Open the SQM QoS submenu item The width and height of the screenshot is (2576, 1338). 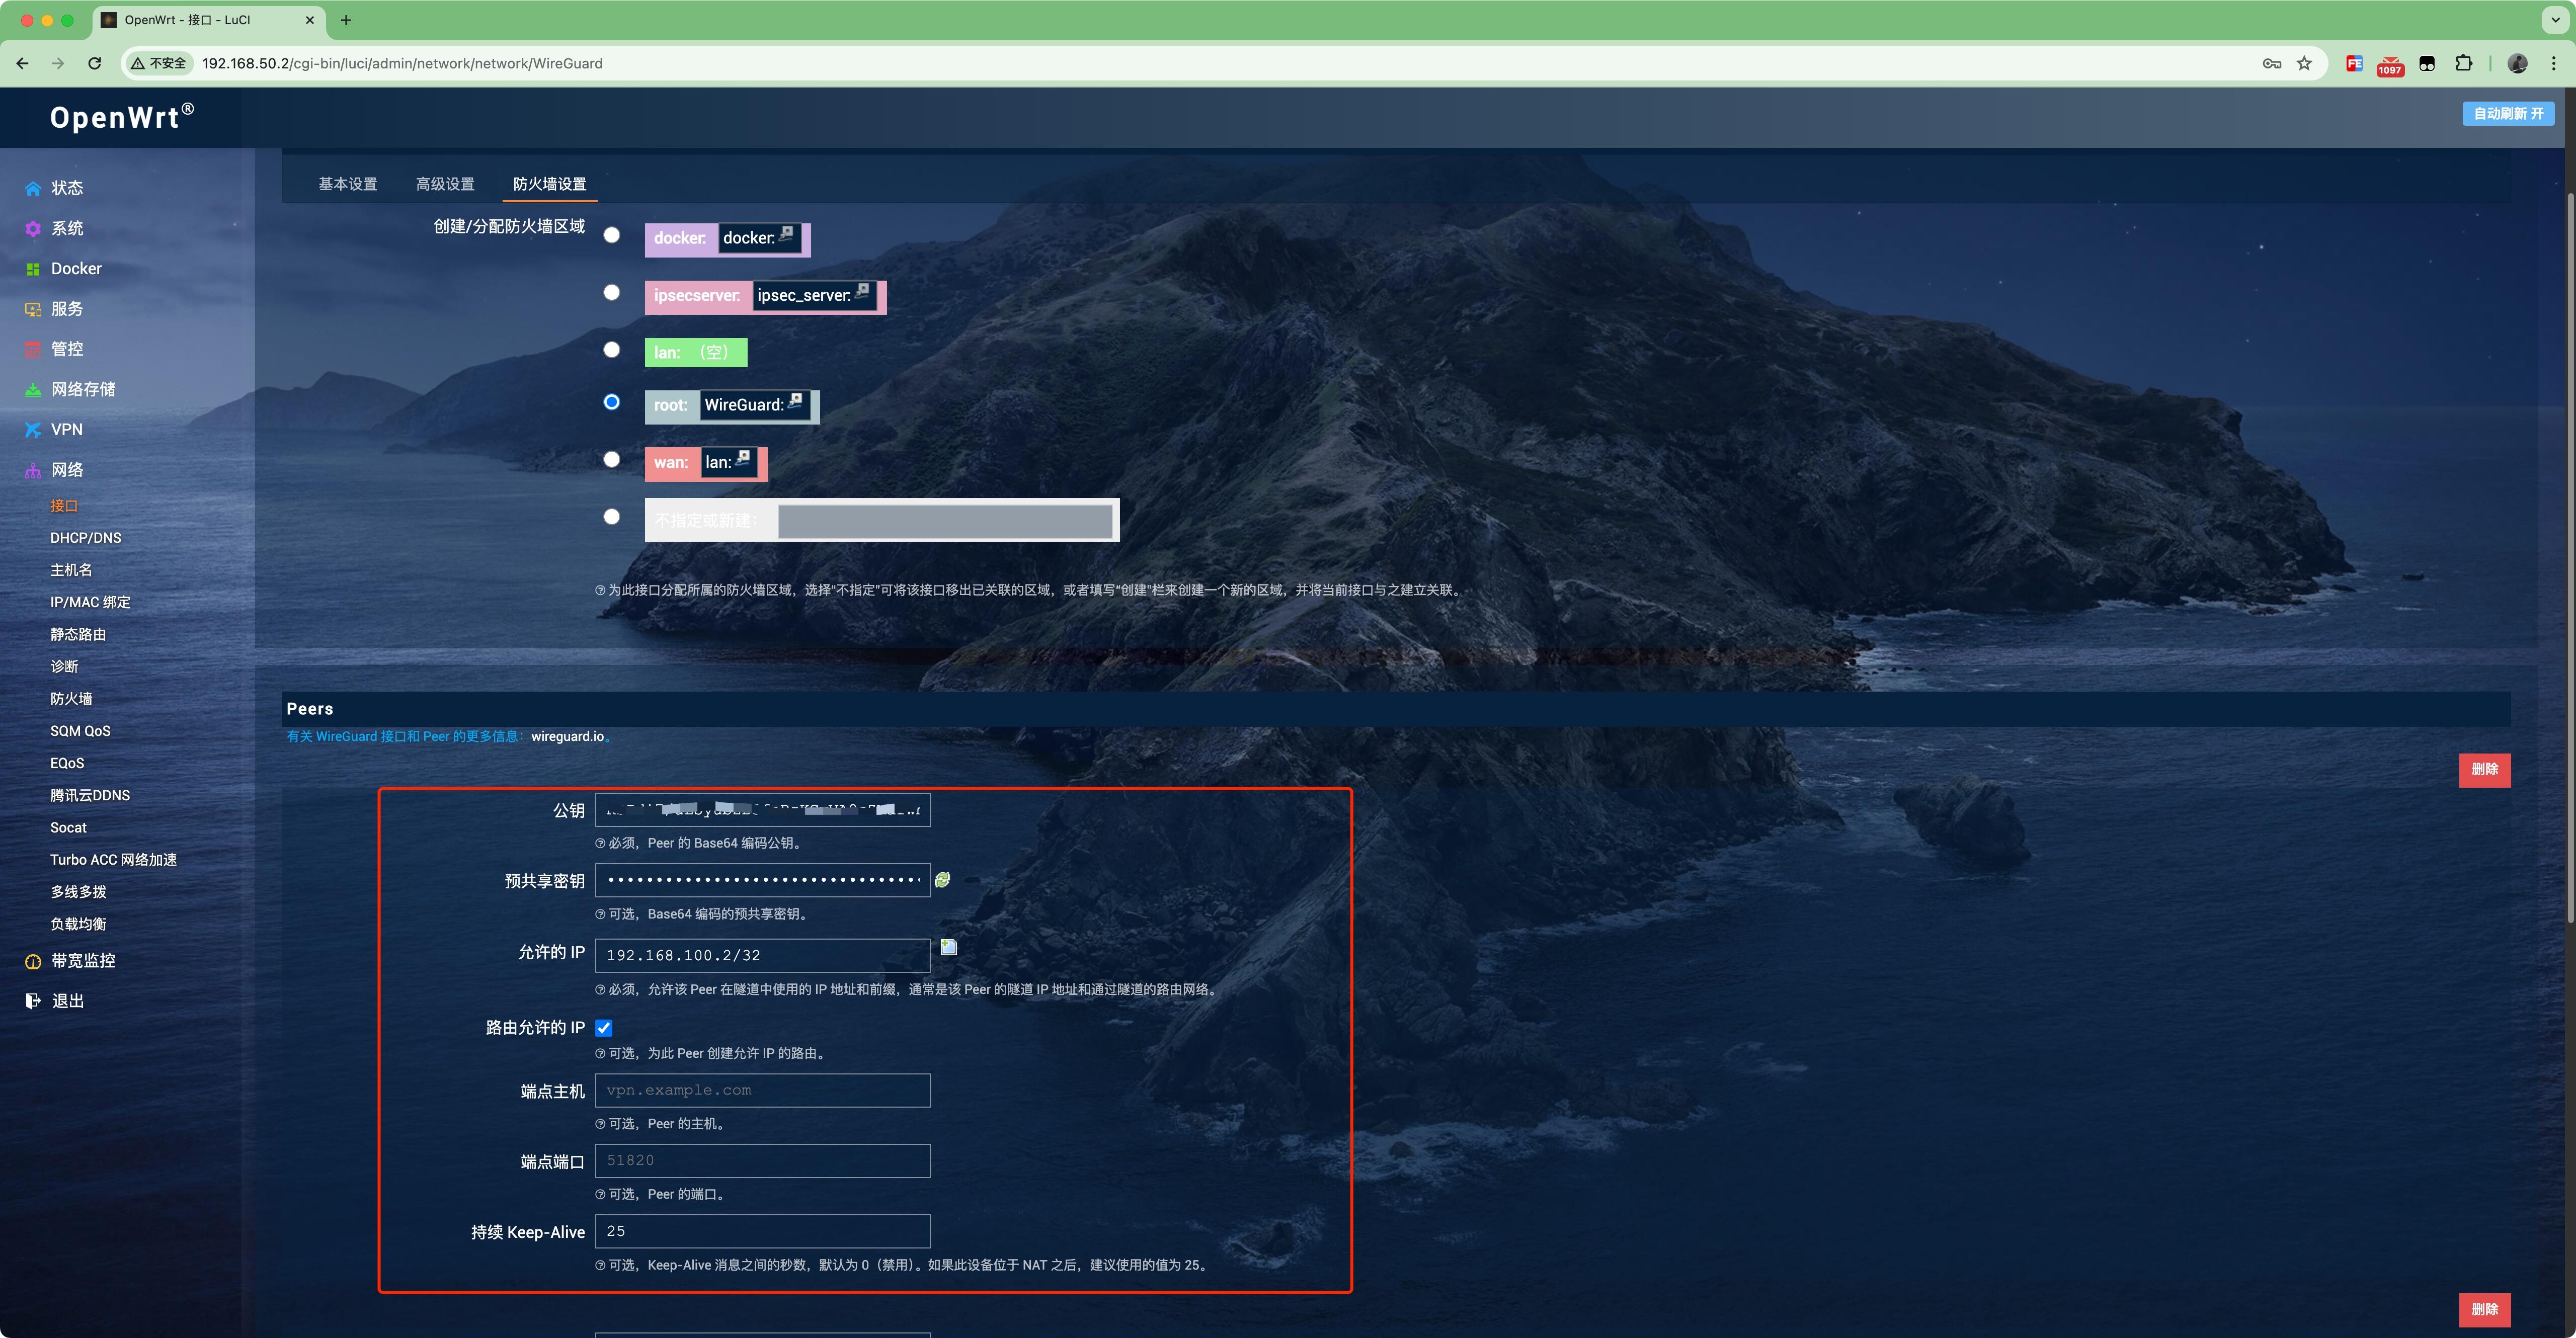point(80,731)
